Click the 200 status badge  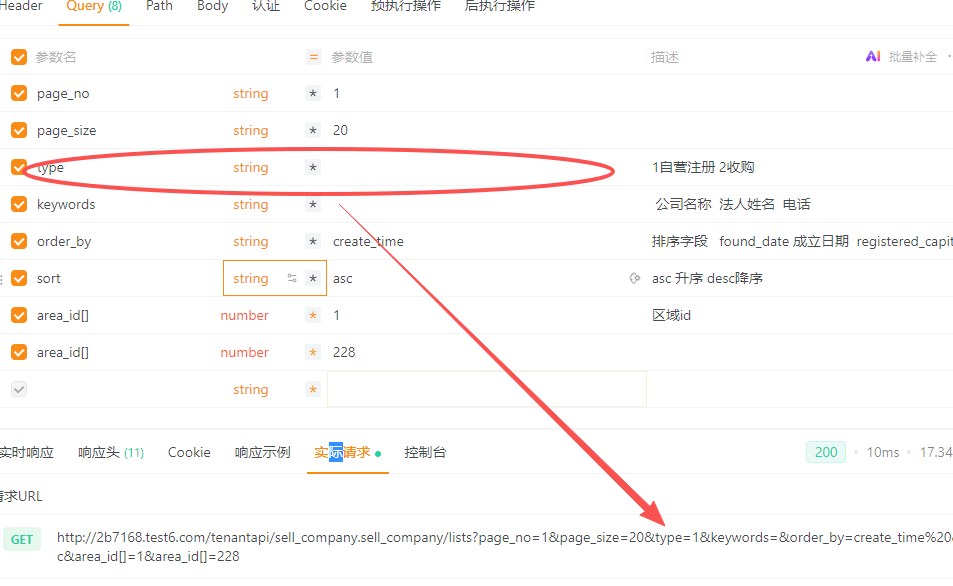coord(824,452)
